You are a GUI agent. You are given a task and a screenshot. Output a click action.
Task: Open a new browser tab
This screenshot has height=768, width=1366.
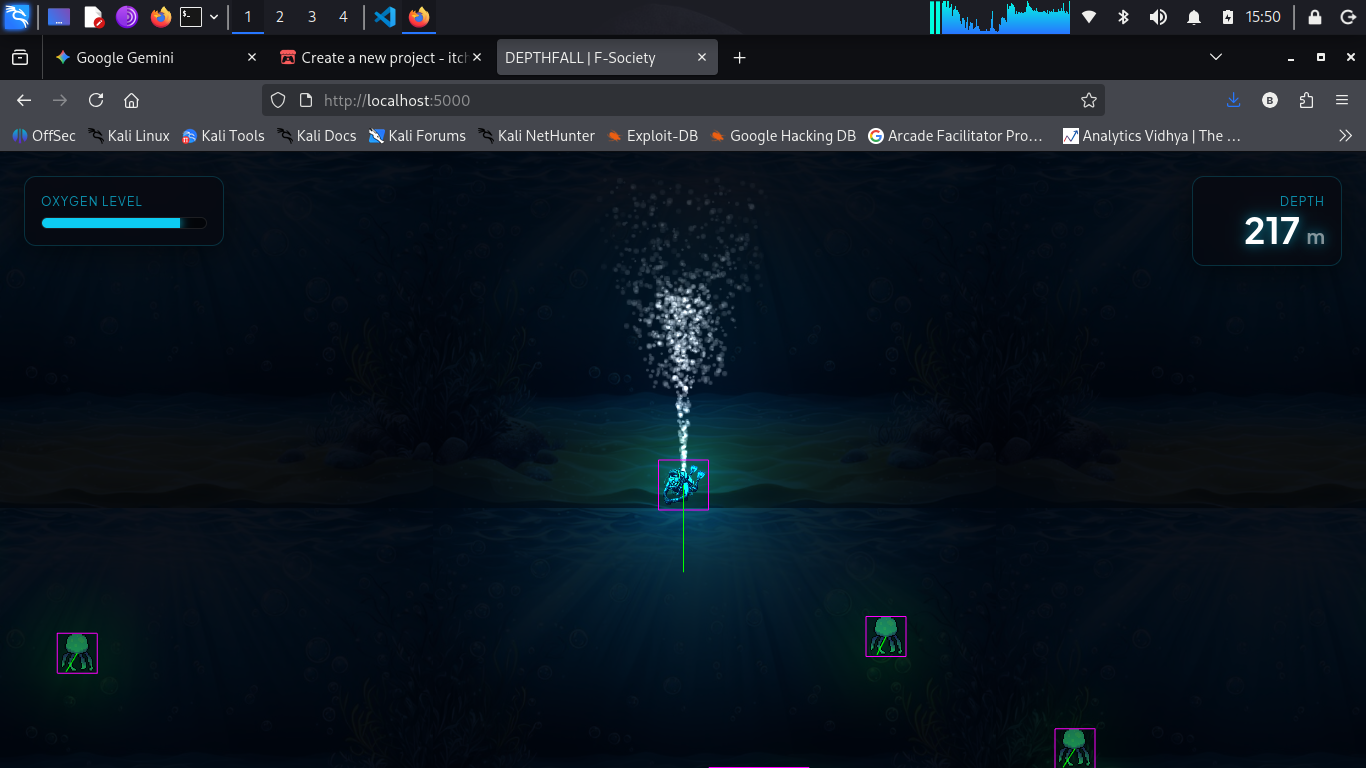[739, 58]
